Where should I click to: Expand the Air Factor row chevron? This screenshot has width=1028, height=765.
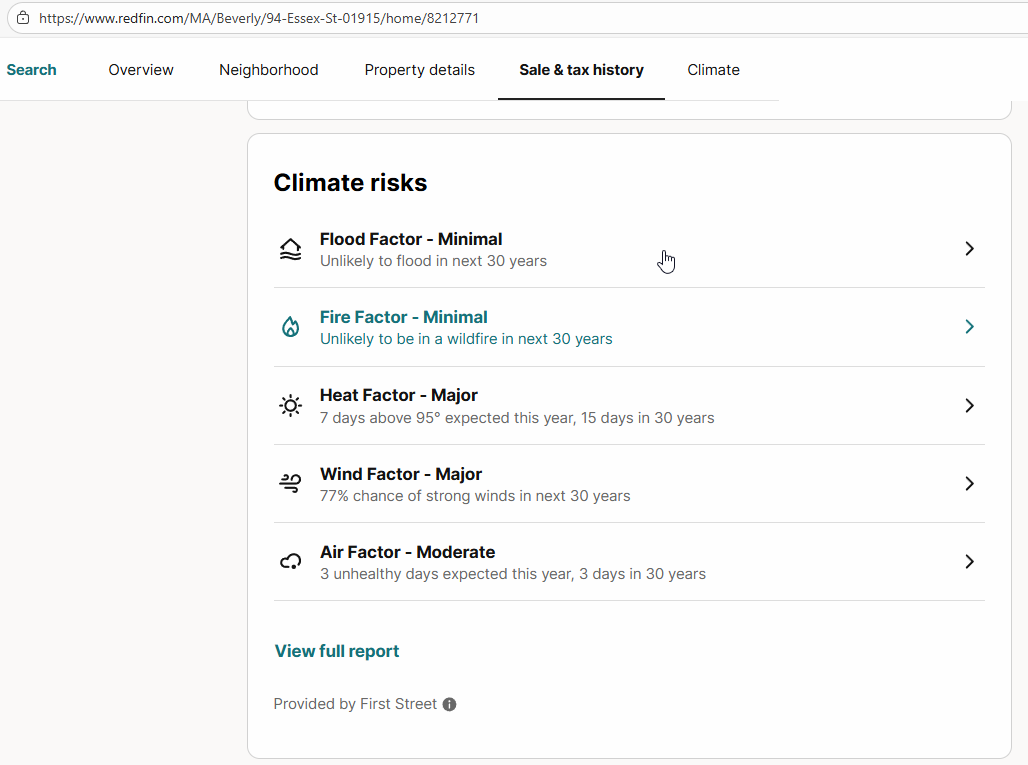pos(968,561)
